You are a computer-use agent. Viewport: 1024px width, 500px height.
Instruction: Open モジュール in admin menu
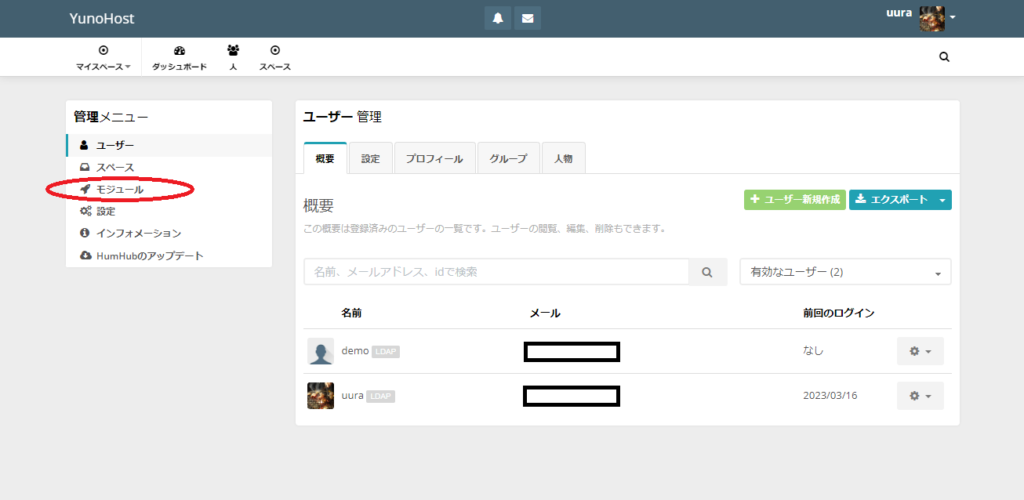tap(169, 189)
